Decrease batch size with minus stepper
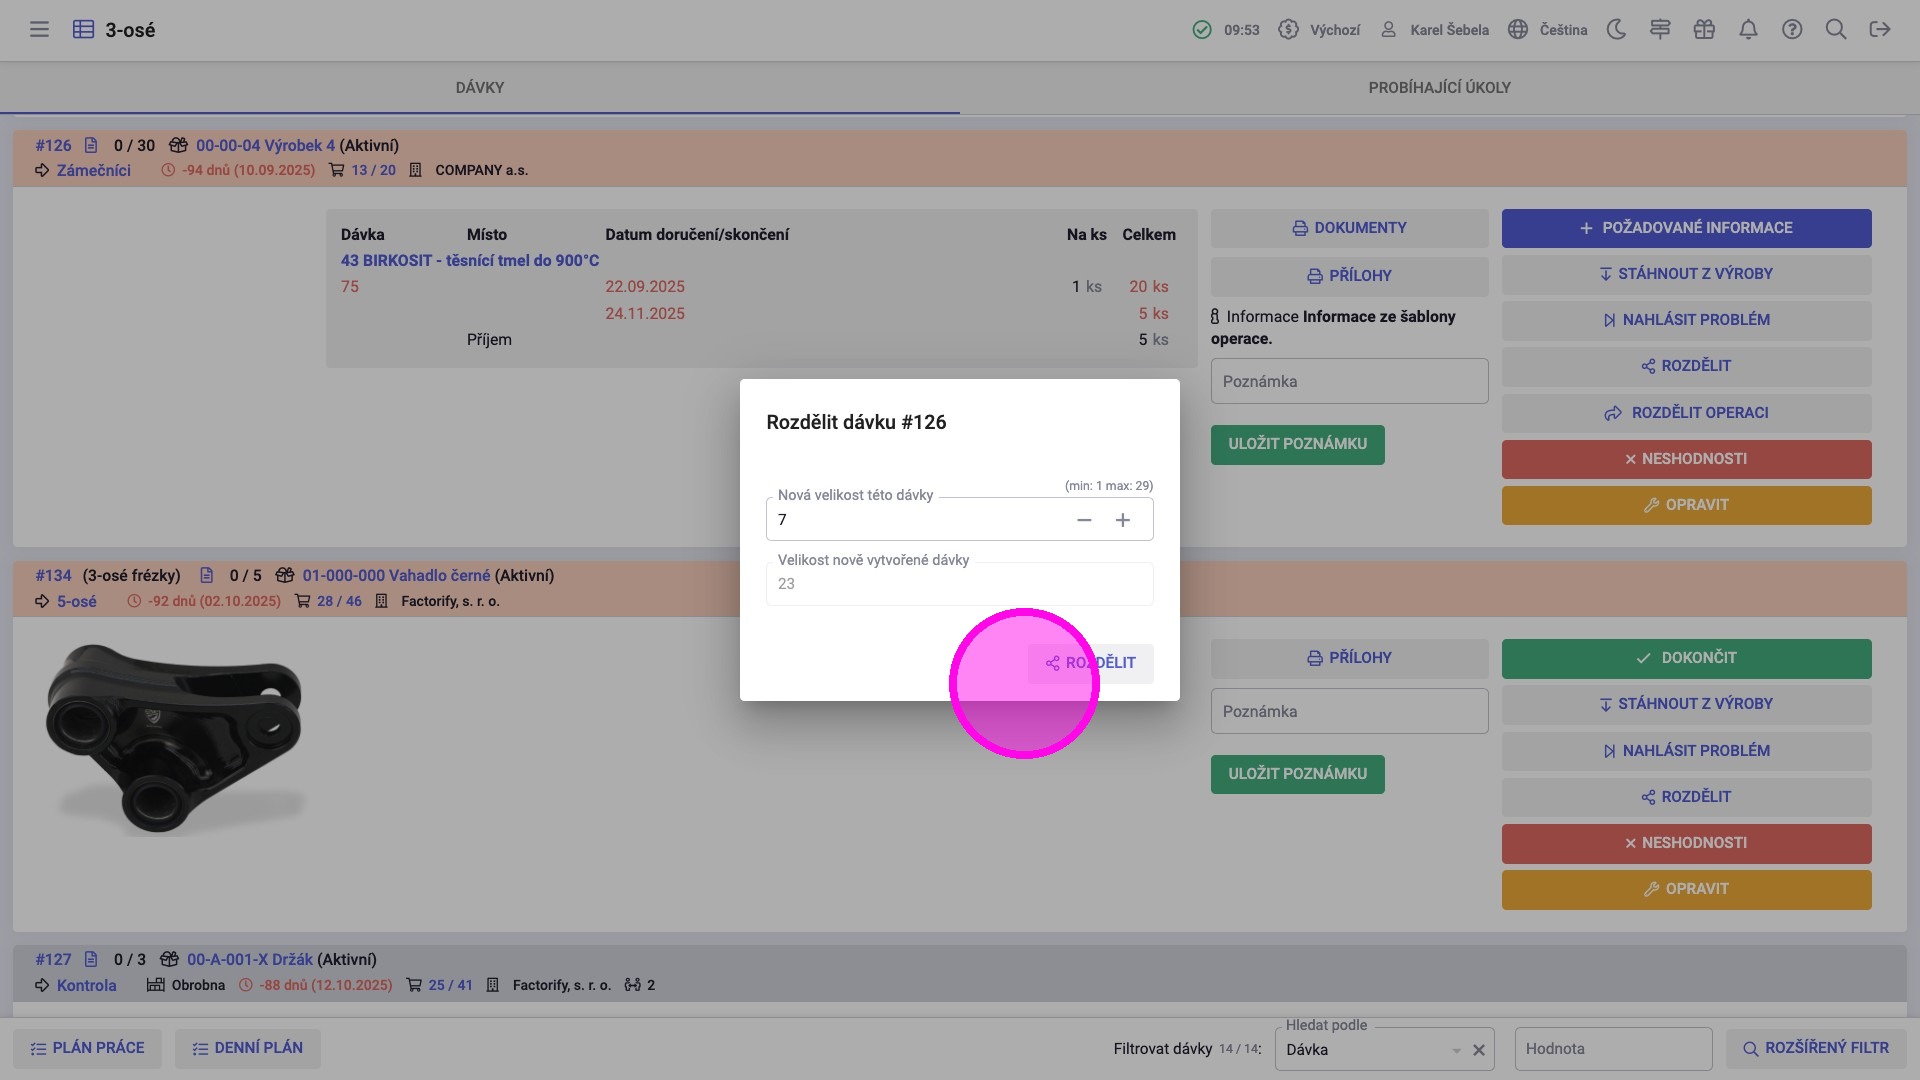 pos(1084,520)
